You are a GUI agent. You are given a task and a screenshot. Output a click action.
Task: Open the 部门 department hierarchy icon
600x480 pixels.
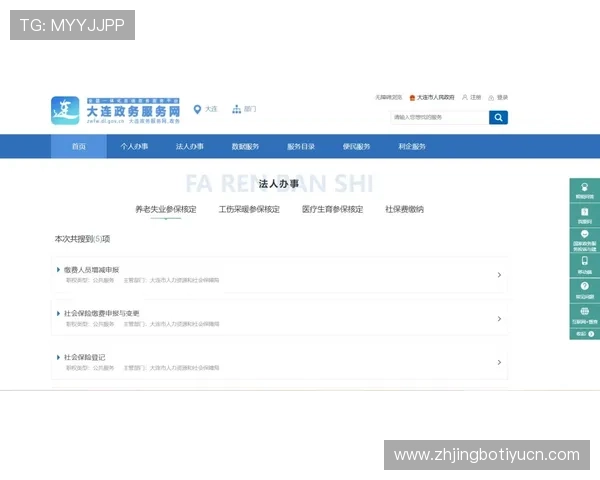tap(236, 109)
